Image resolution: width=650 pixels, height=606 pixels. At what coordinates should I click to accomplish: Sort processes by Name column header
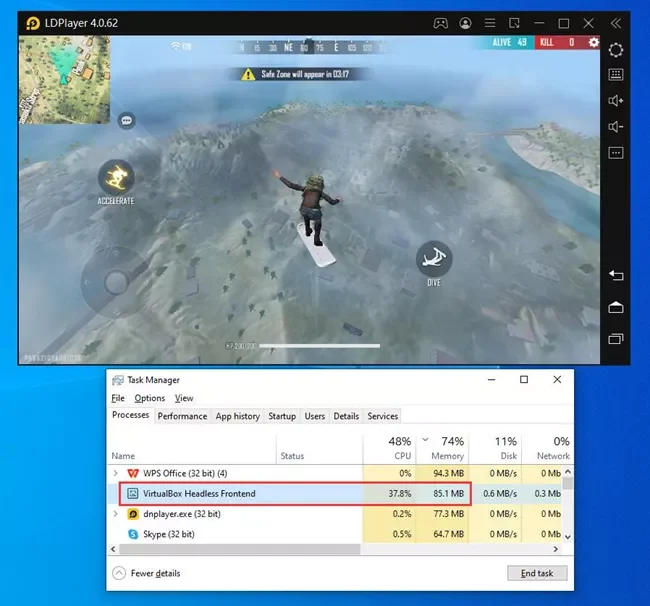pos(192,449)
